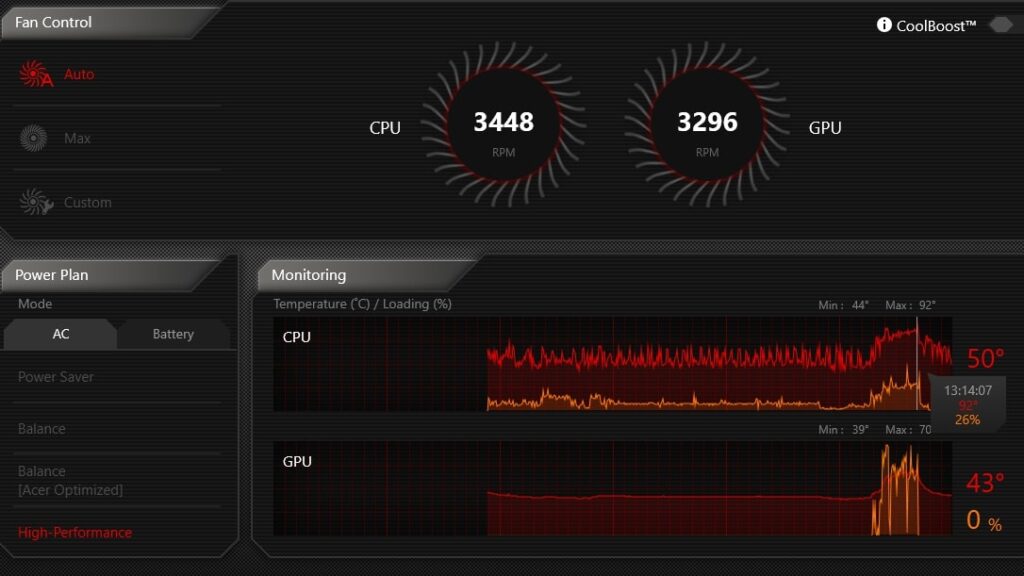
Task: Switch to the AC power tab
Action: point(61,334)
